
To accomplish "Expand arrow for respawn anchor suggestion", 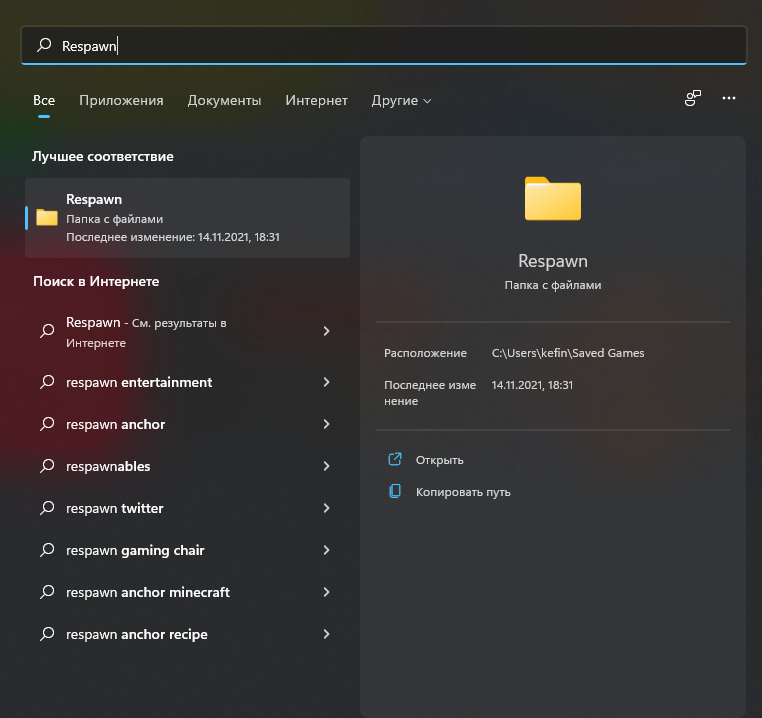I will click(x=326, y=425).
